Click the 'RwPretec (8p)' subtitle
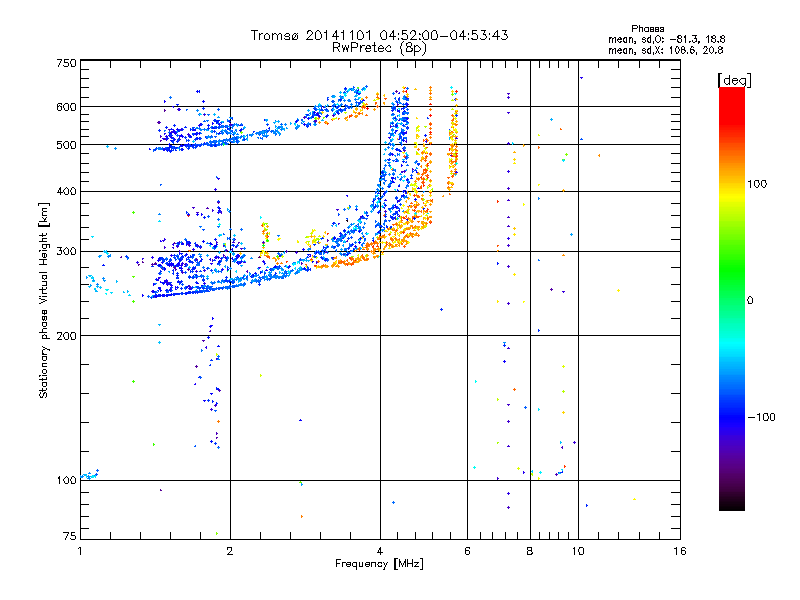This screenshot has height=600, width=800. [379, 48]
